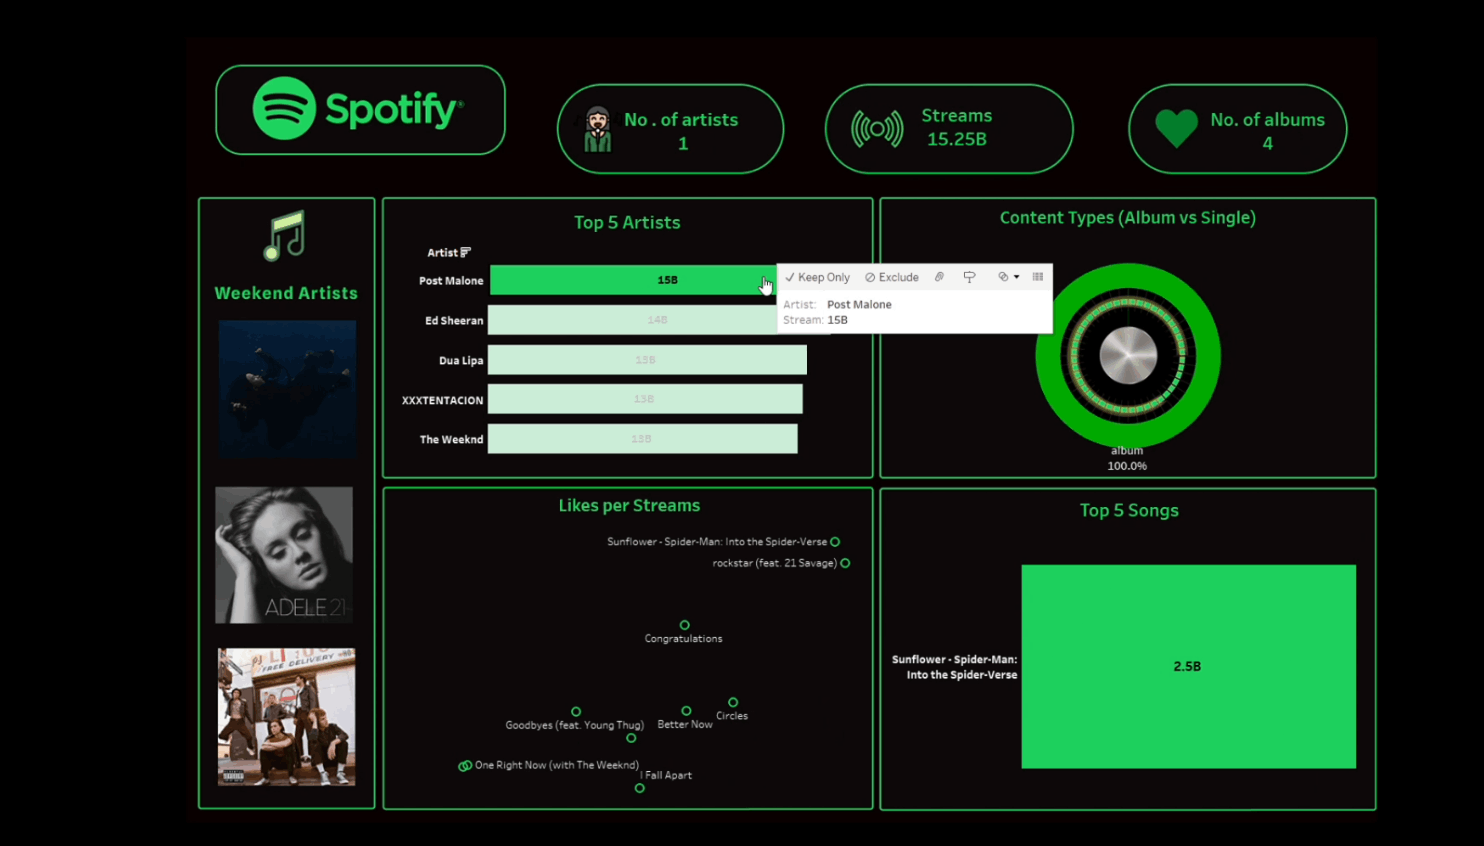Screen dimensions: 1484x846
Task: Select the top album cover under Weekend Artists
Action: 286,389
